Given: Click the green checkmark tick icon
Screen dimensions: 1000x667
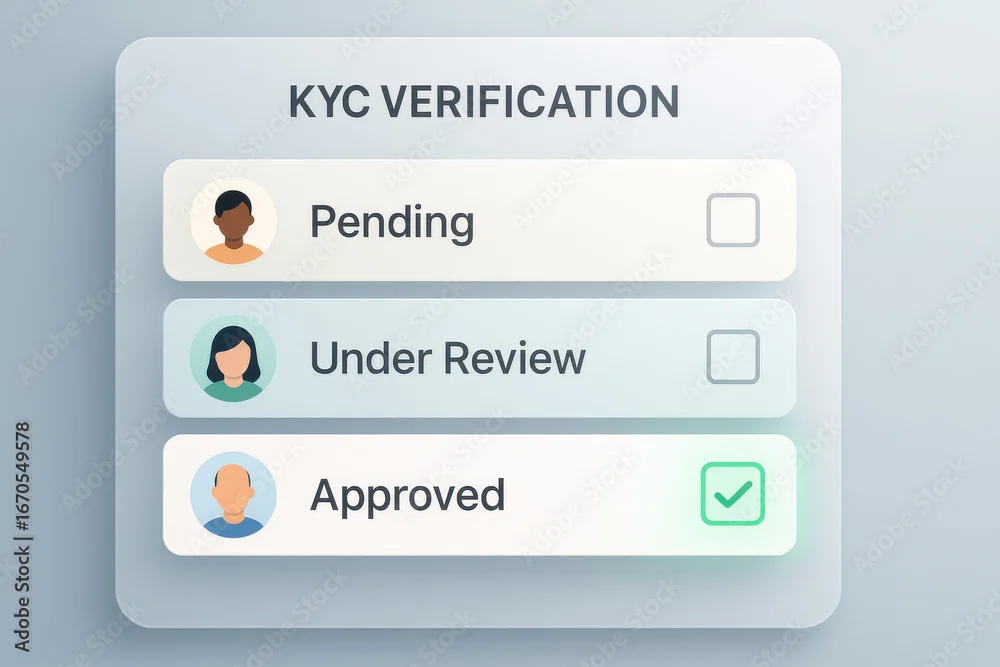Looking at the screenshot, I should 733,494.
